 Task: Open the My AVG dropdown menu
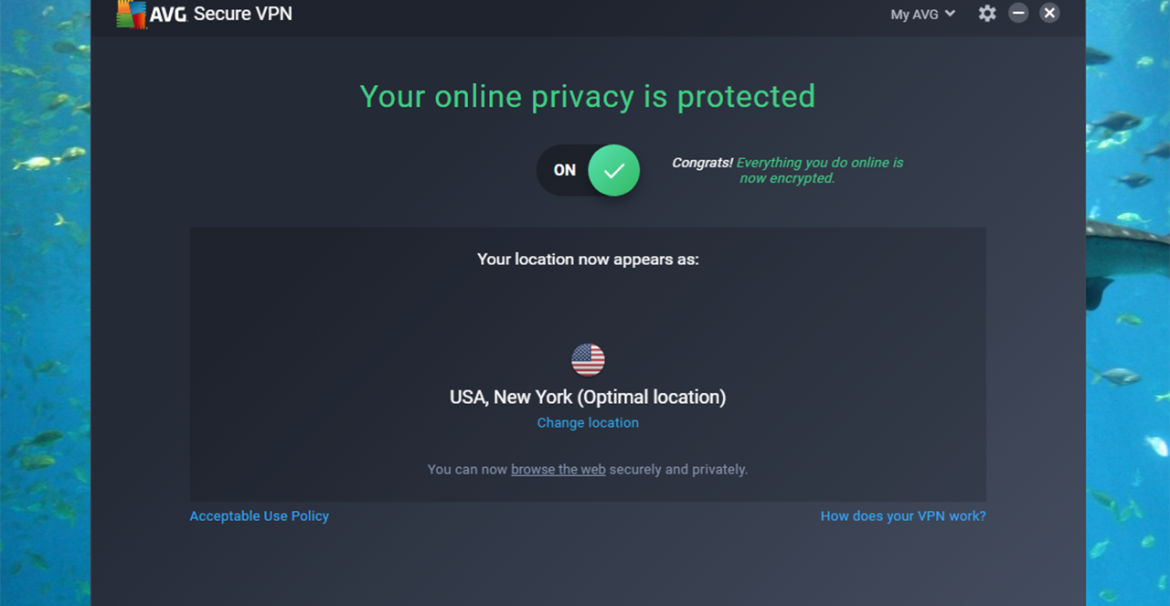922,14
